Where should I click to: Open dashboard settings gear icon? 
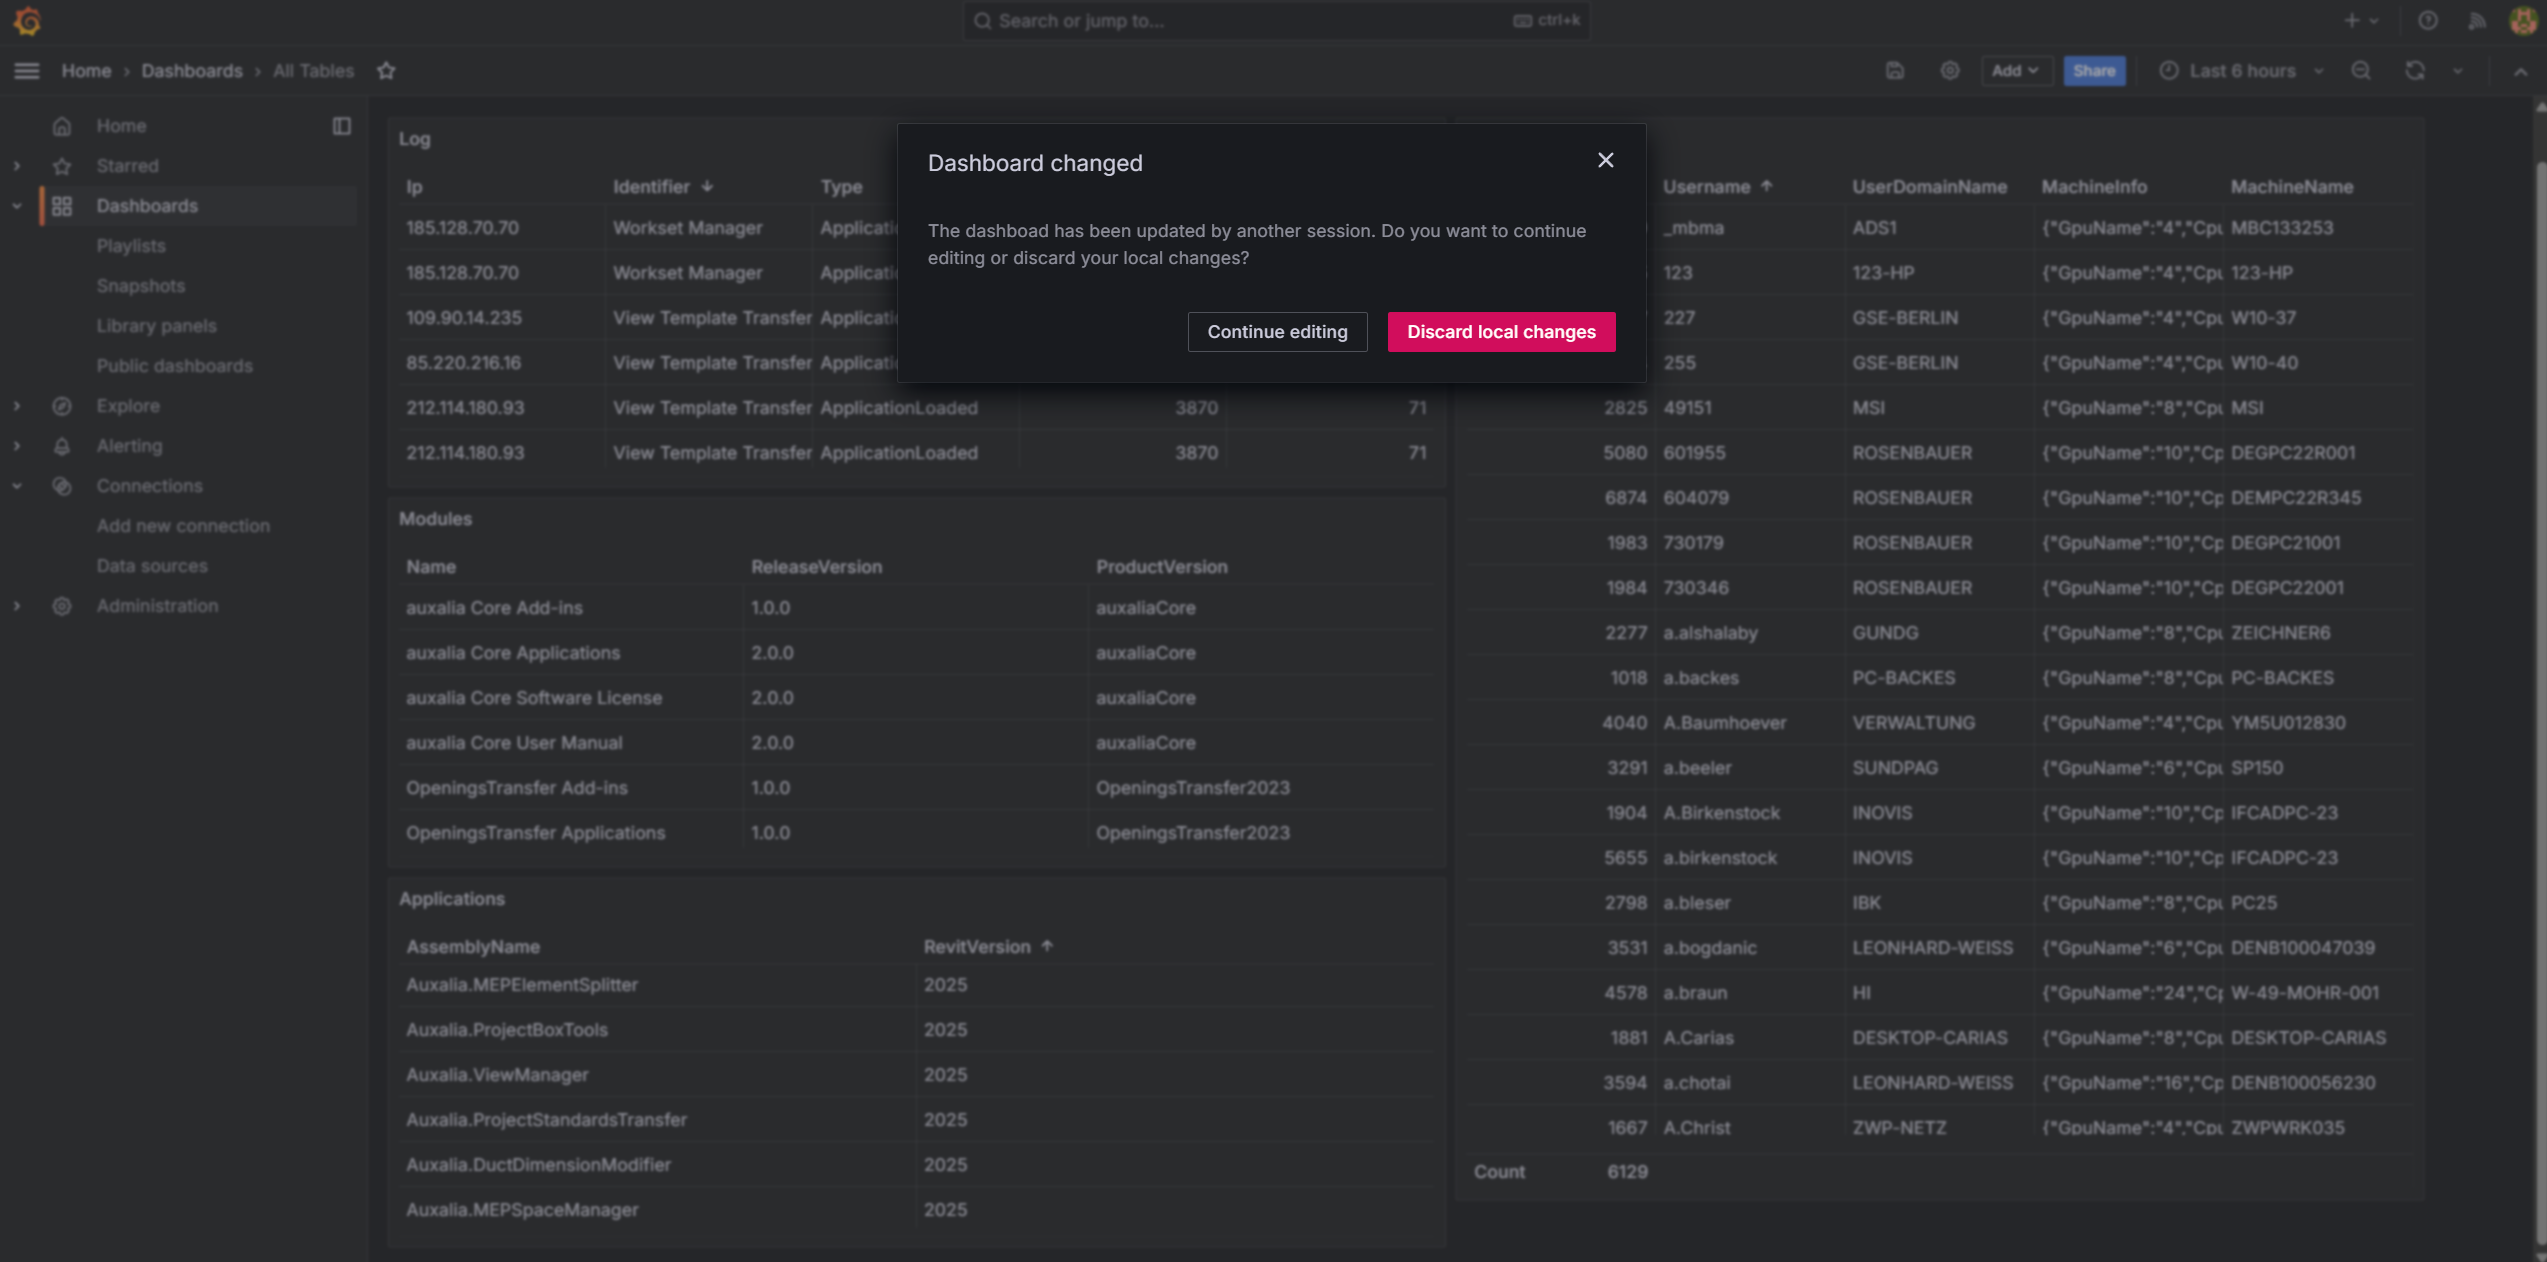[x=1950, y=71]
